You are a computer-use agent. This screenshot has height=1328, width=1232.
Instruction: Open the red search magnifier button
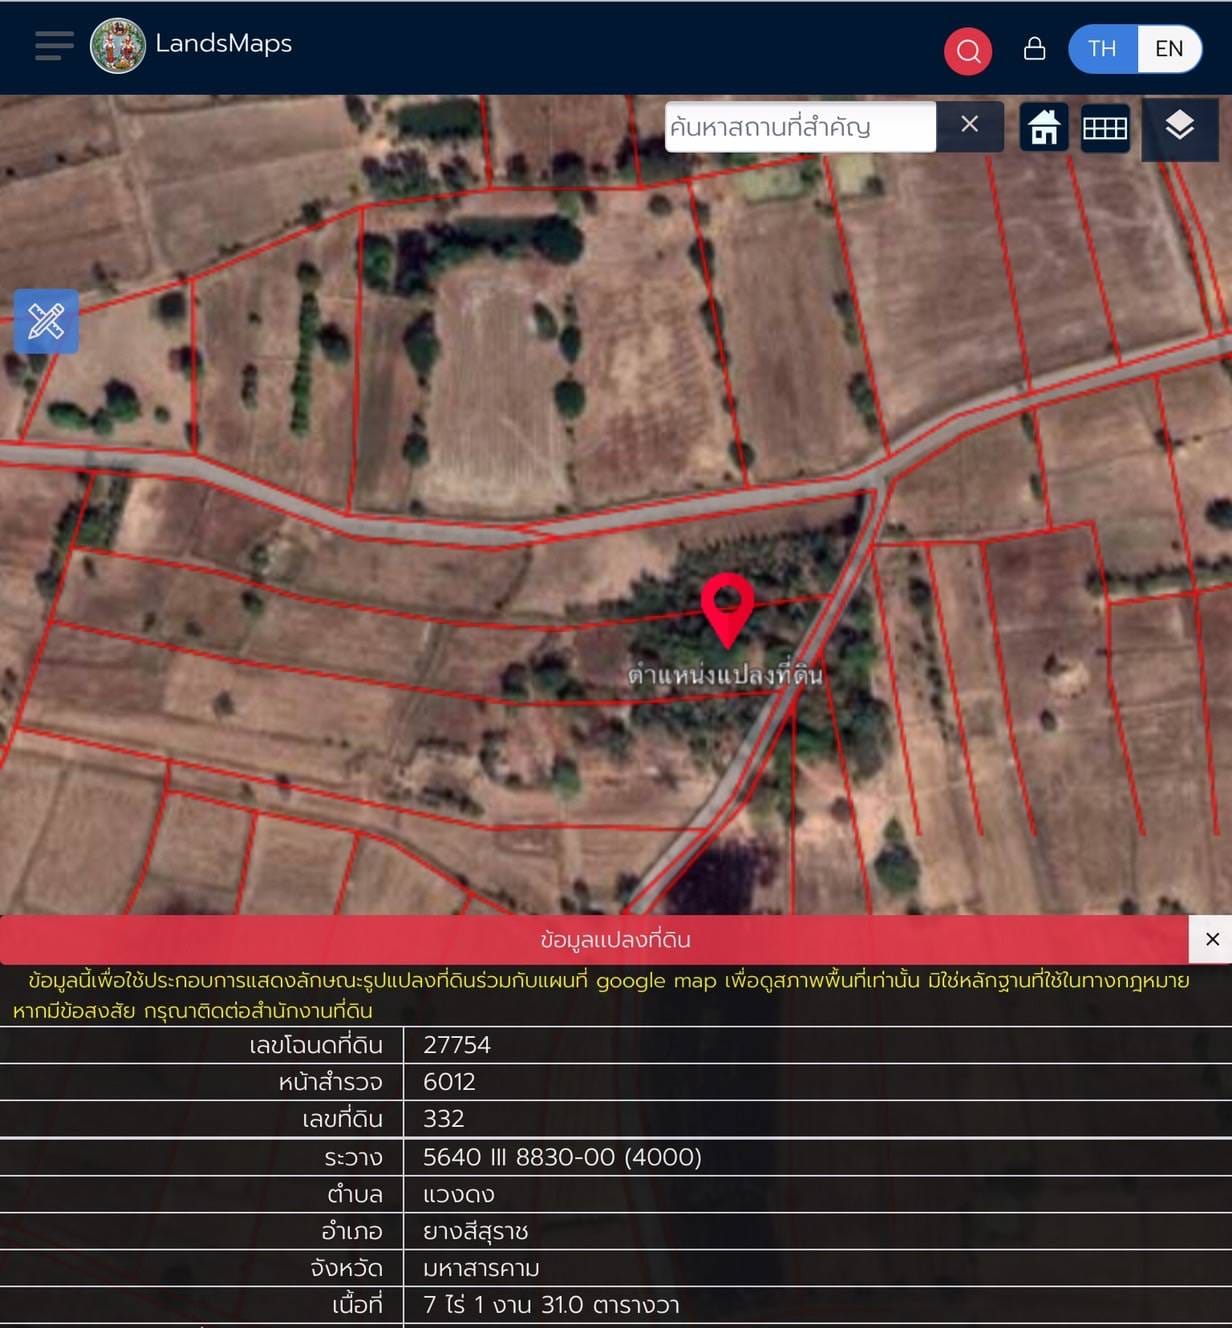point(968,51)
